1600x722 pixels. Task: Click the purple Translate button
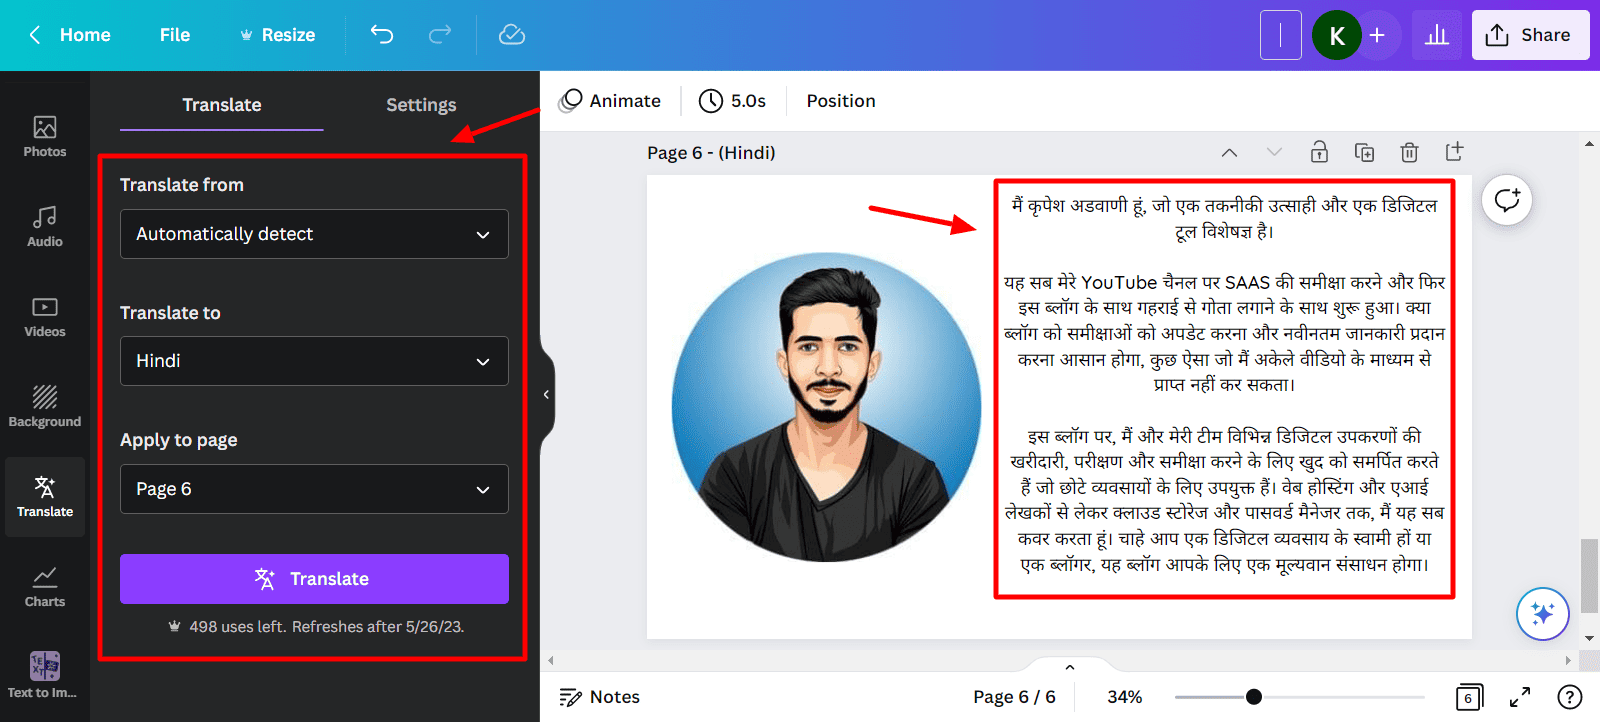point(314,579)
